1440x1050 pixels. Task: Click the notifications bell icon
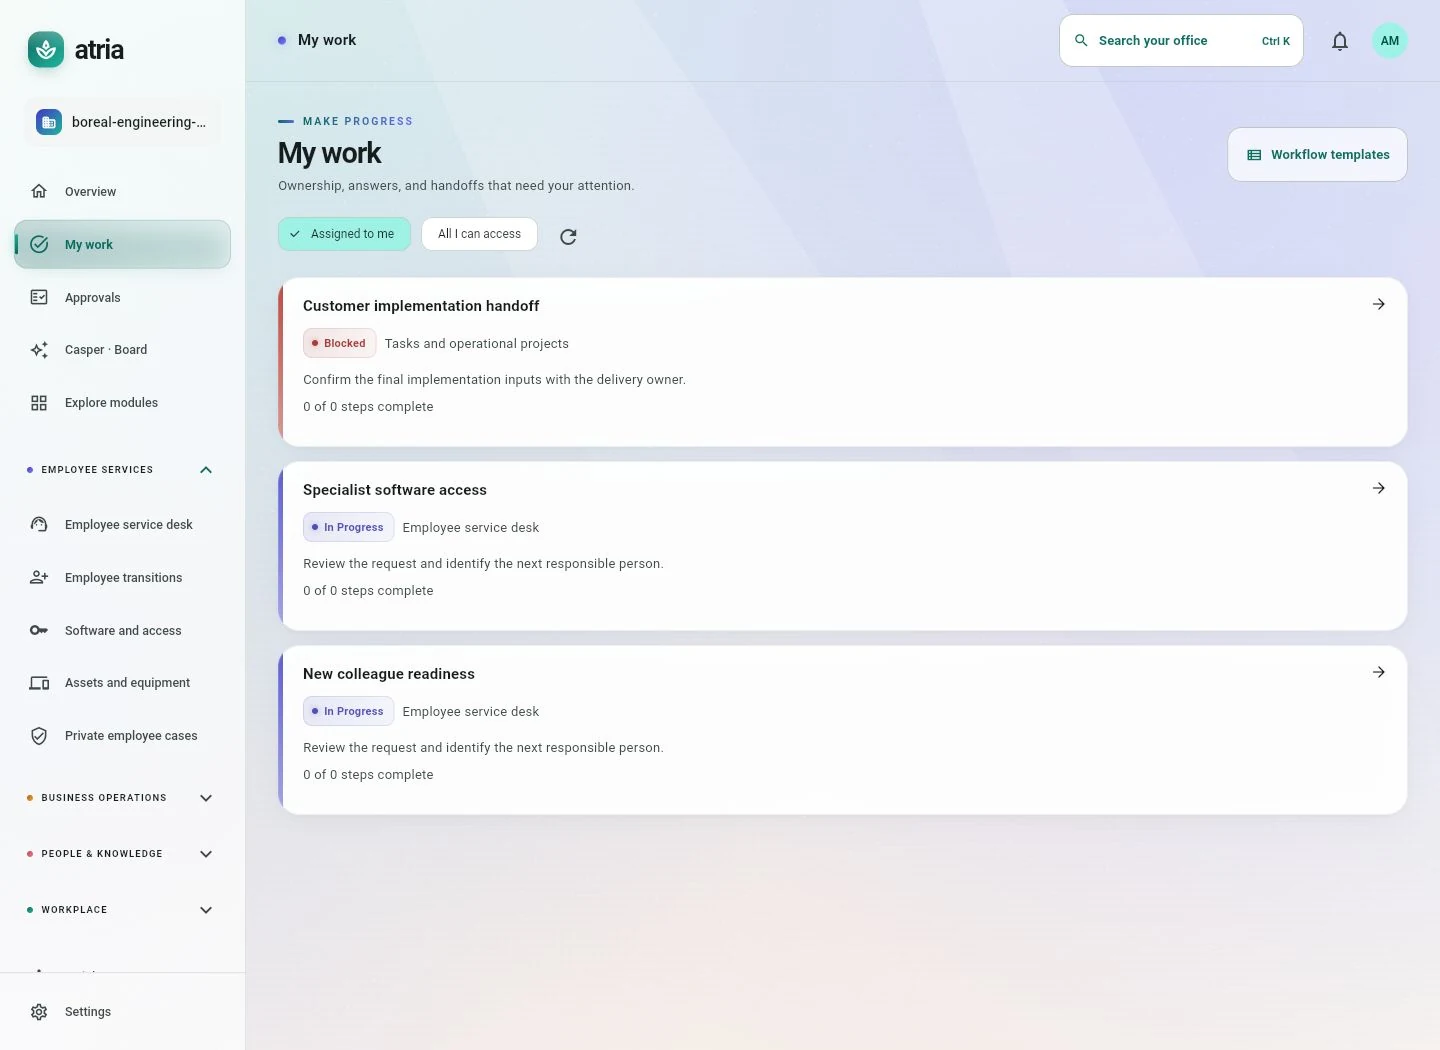tap(1340, 41)
